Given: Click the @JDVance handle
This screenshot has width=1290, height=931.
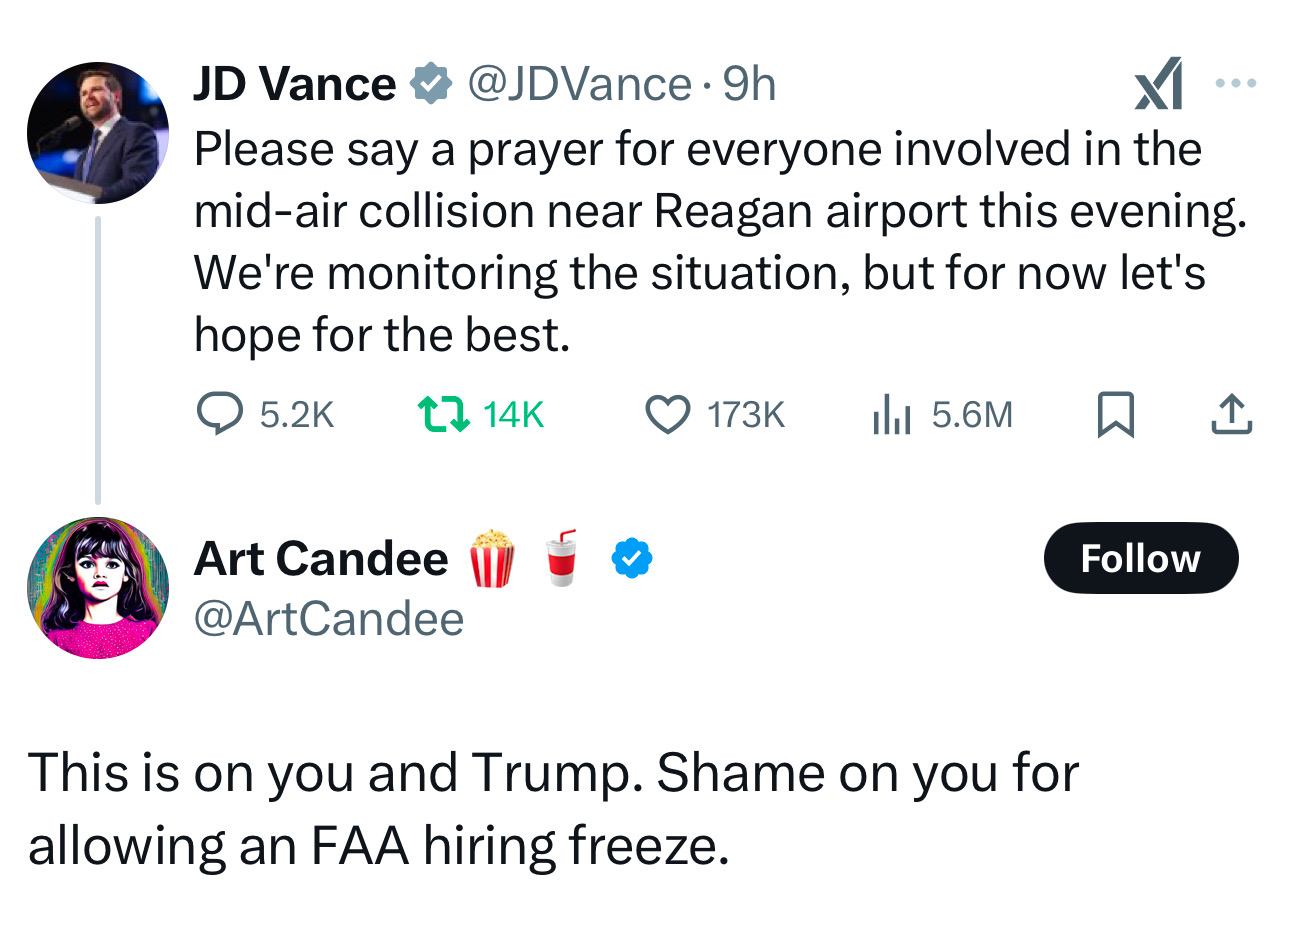Looking at the screenshot, I should click(579, 84).
